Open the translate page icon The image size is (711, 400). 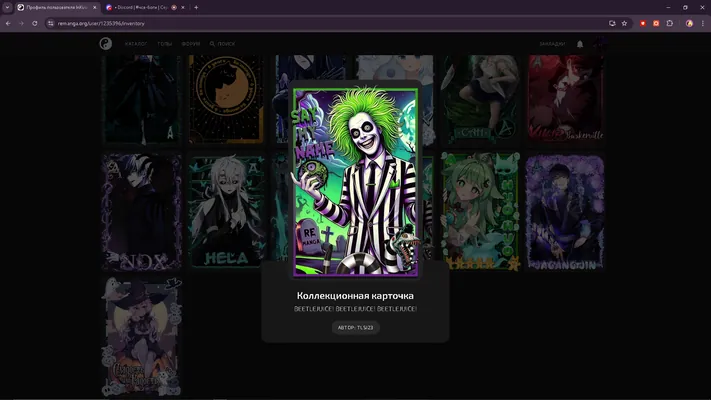(612, 23)
